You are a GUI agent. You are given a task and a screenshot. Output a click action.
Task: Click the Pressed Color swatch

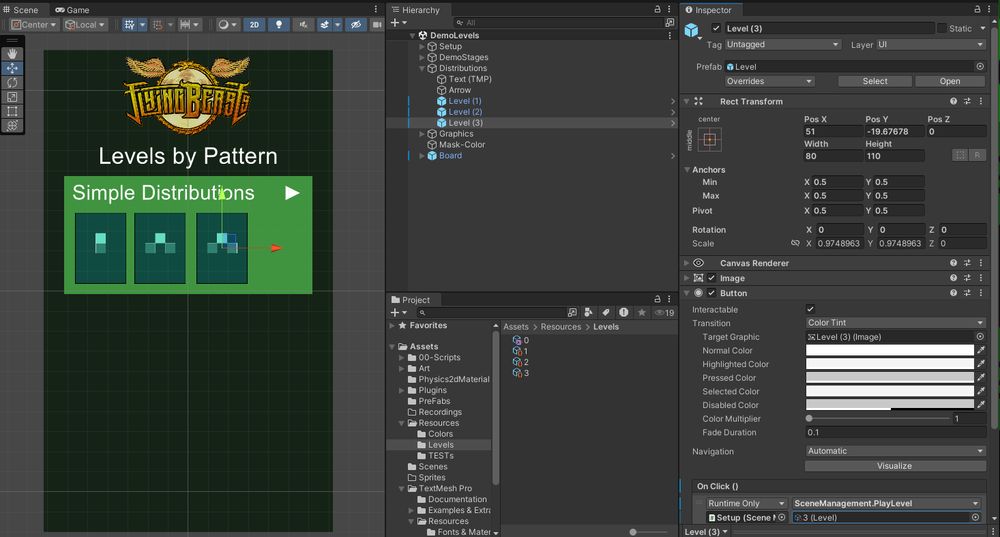pyautogui.click(x=889, y=378)
